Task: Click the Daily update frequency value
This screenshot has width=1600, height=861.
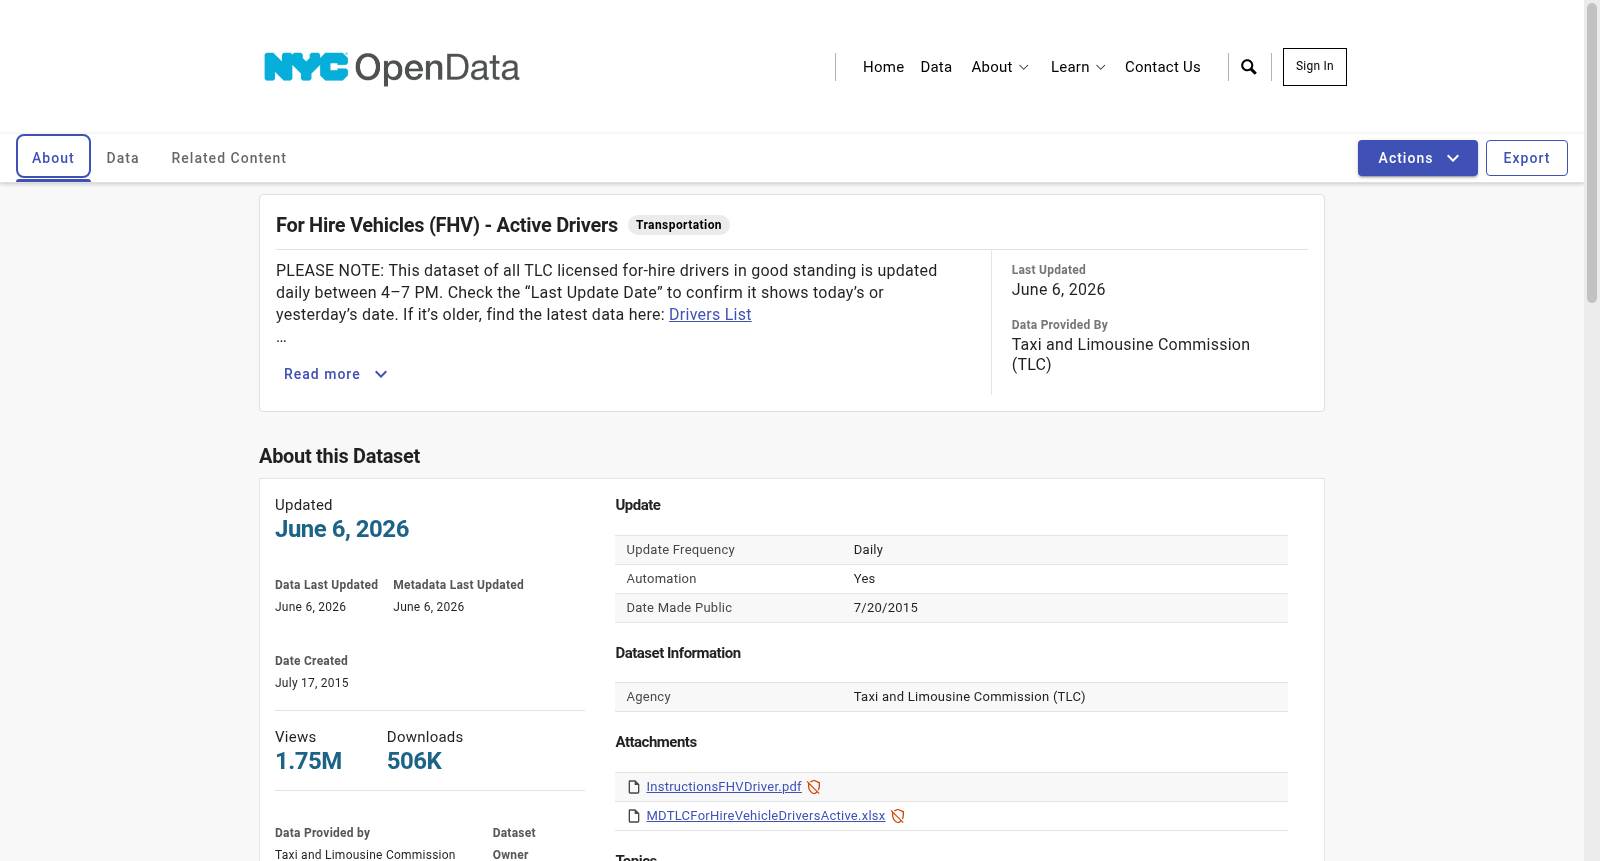Action: pos(868,550)
